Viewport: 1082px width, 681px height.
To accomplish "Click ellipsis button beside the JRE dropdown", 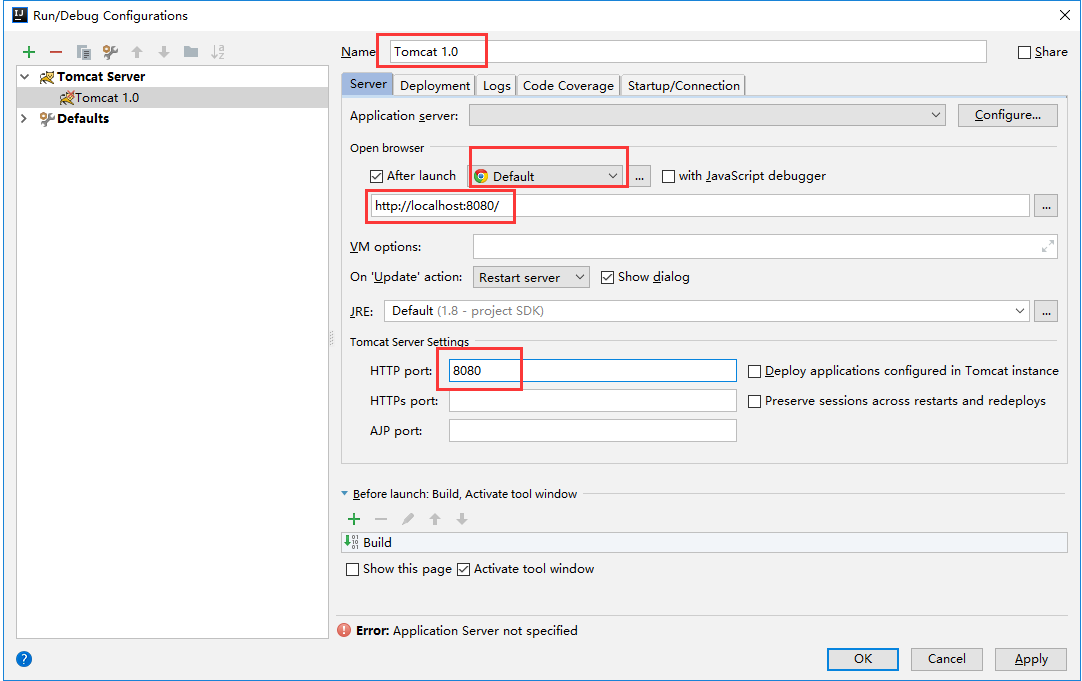I will (x=1046, y=311).
